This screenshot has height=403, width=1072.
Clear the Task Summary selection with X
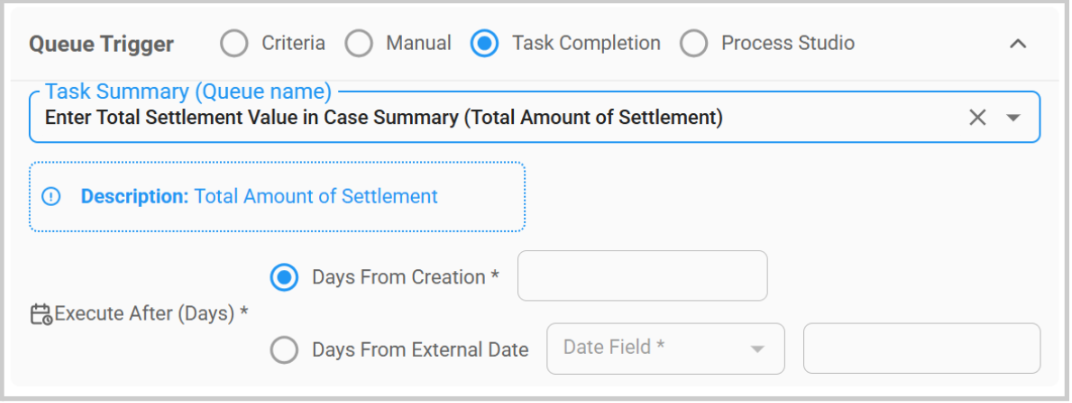(x=977, y=118)
